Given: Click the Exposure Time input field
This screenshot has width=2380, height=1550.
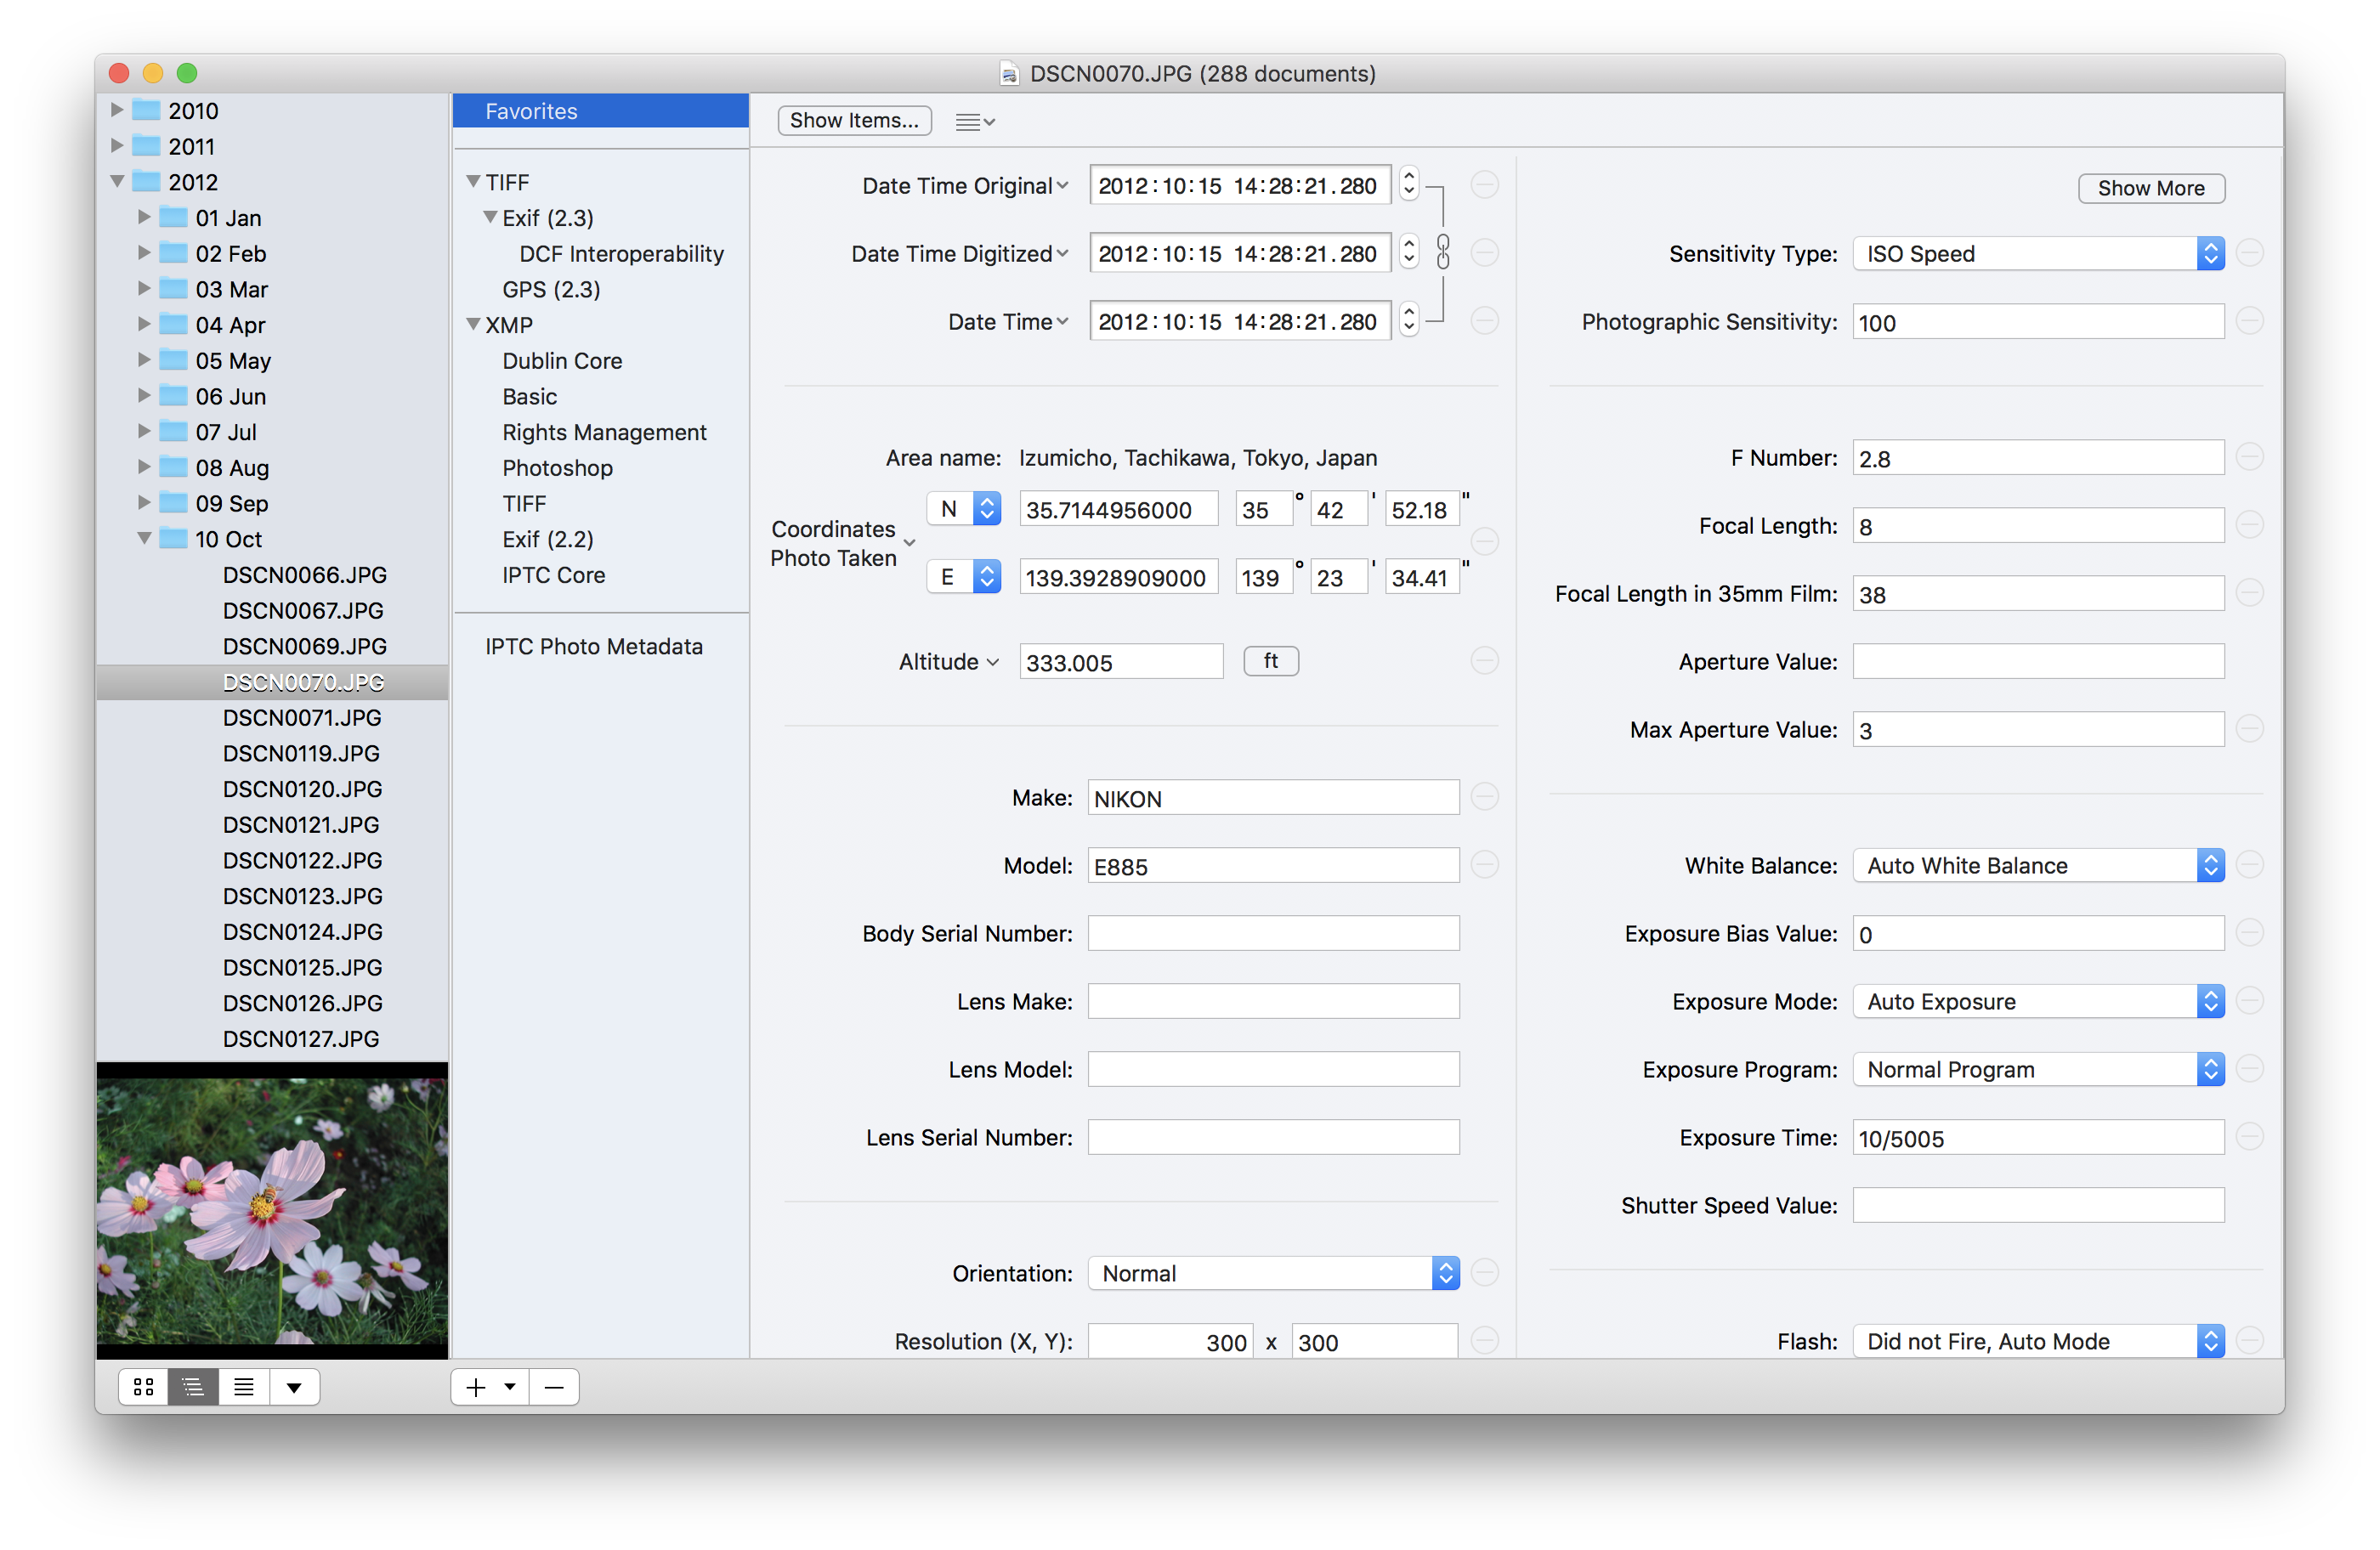Looking at the screenshot, I should pos(2038,1137).
